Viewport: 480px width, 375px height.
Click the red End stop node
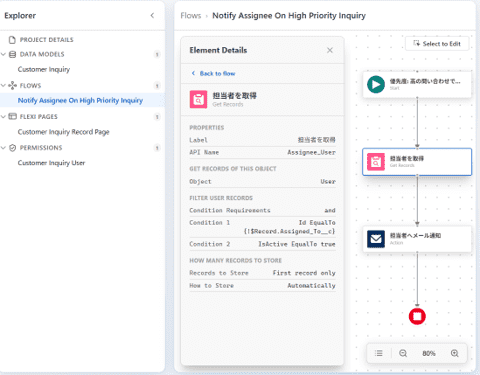point(417,316)
